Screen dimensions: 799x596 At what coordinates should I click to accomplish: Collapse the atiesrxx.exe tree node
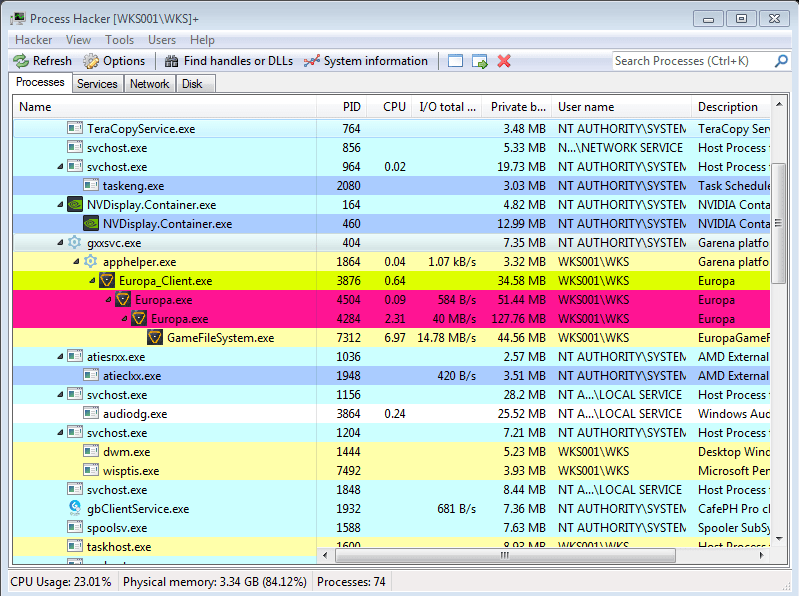pos(60,357)
